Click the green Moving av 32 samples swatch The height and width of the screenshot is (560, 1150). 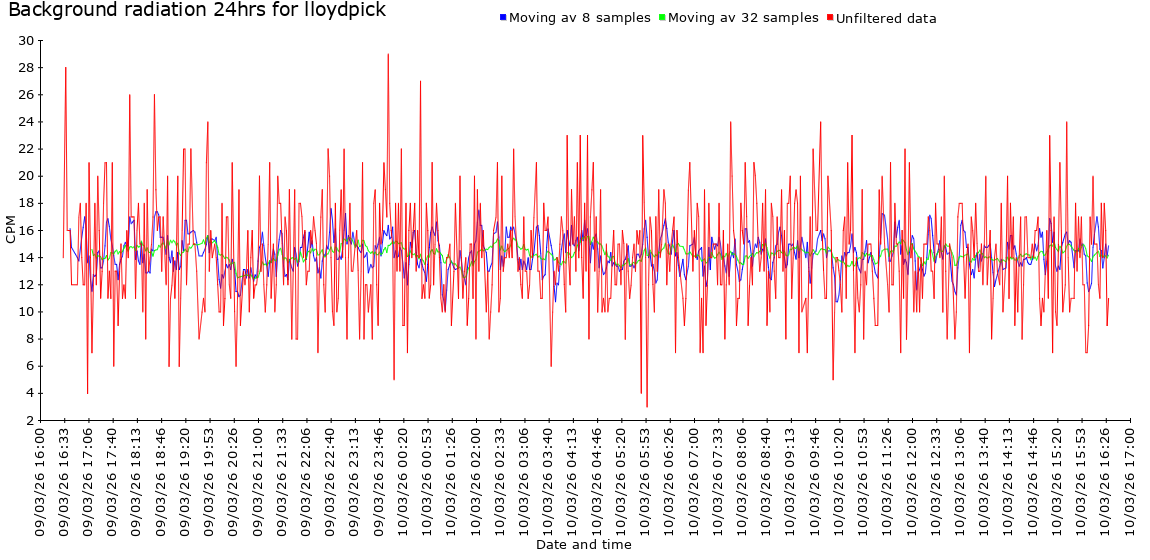point(662,18)
